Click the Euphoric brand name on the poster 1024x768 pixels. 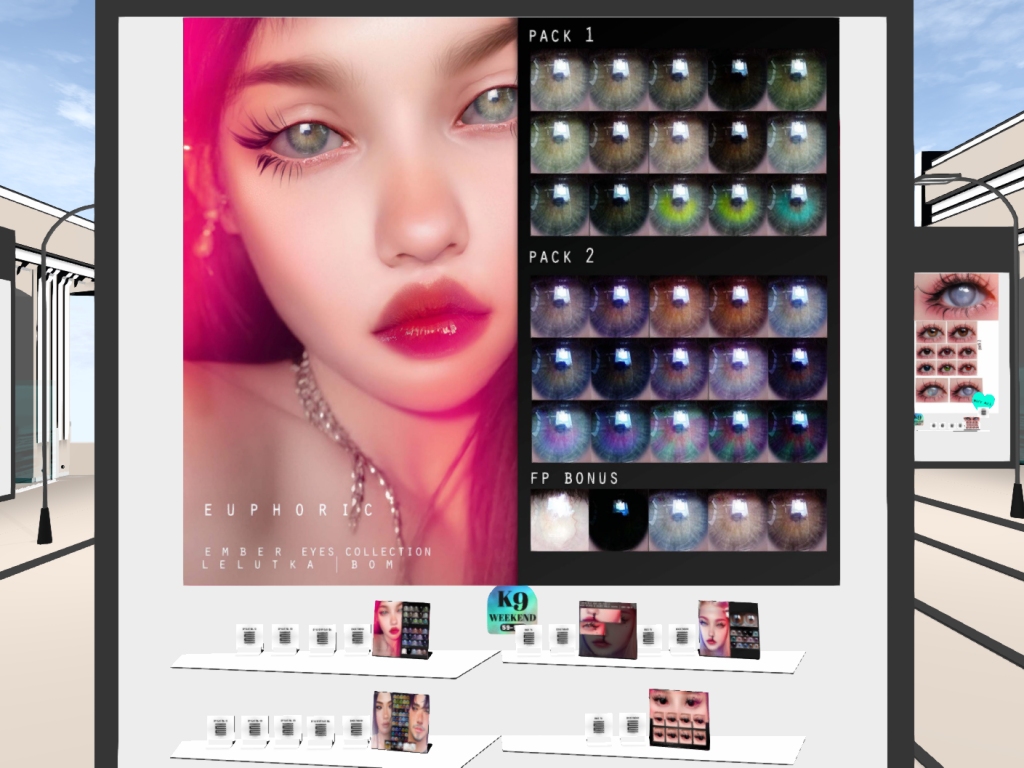pos(289,510)
